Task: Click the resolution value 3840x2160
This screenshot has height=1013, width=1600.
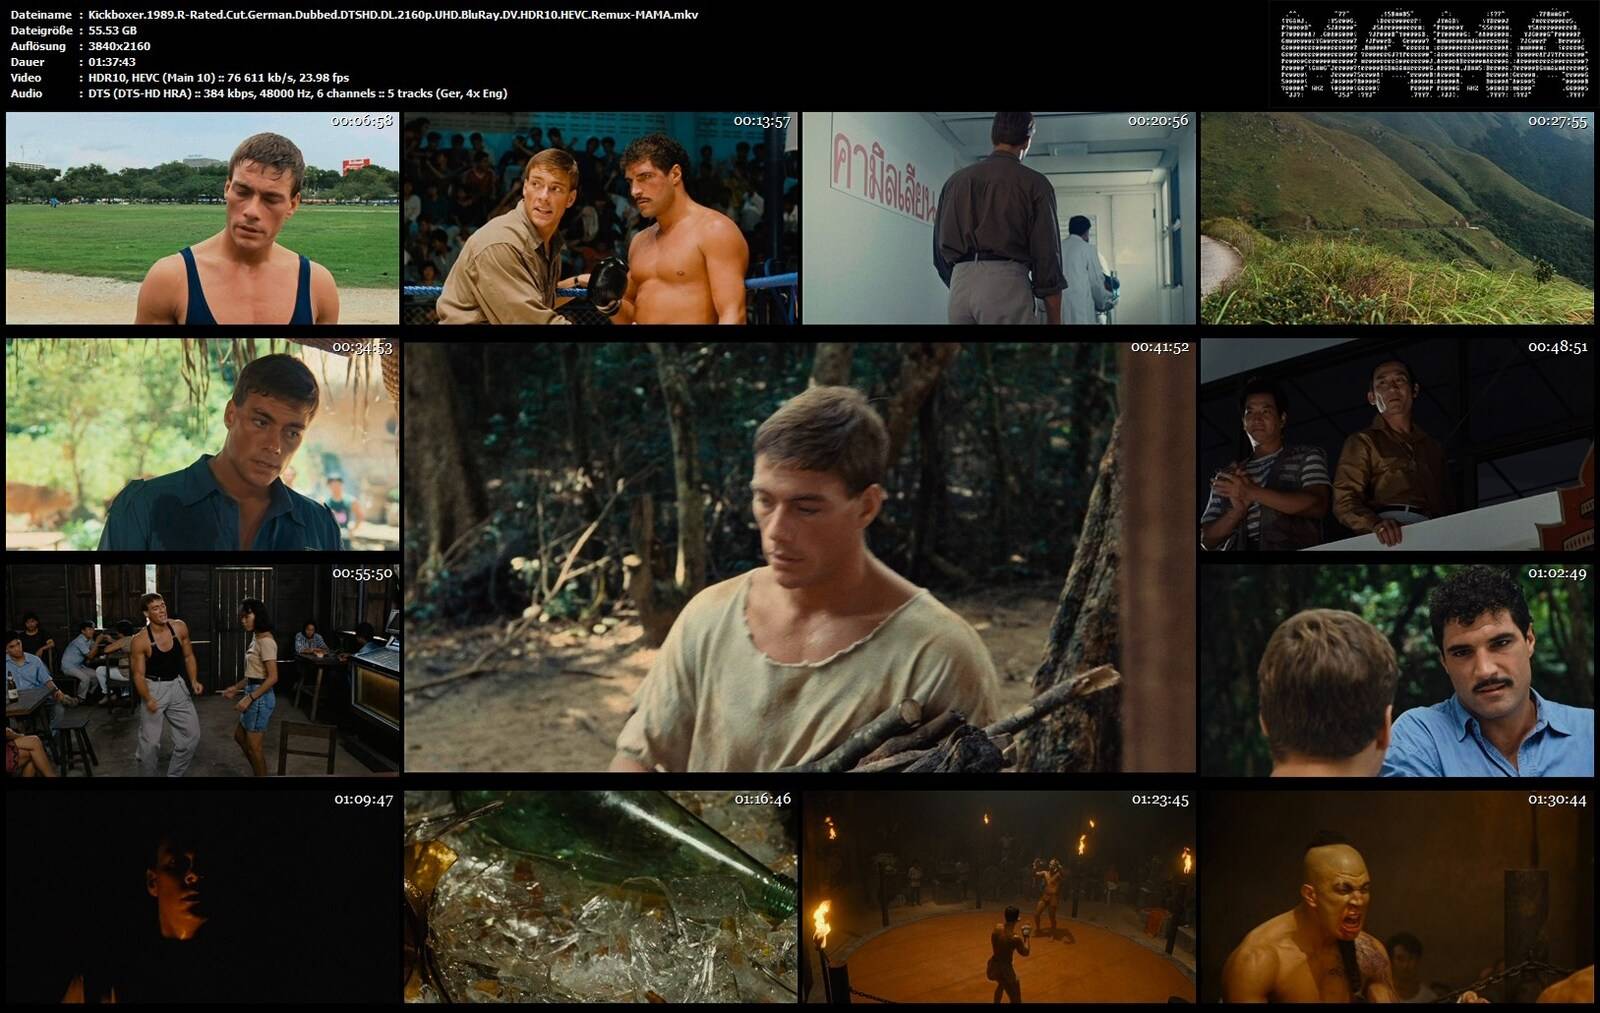Action: [x=119, y=46]
